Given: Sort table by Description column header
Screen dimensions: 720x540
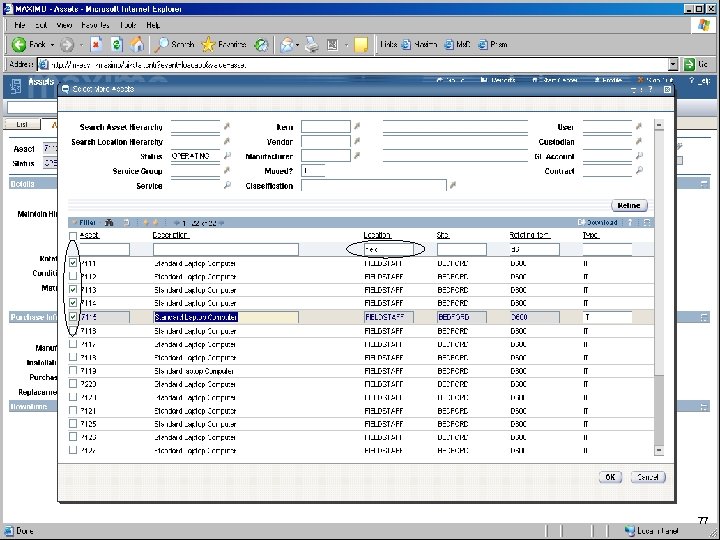Looking at the screenshot, I should click(170, 235).
